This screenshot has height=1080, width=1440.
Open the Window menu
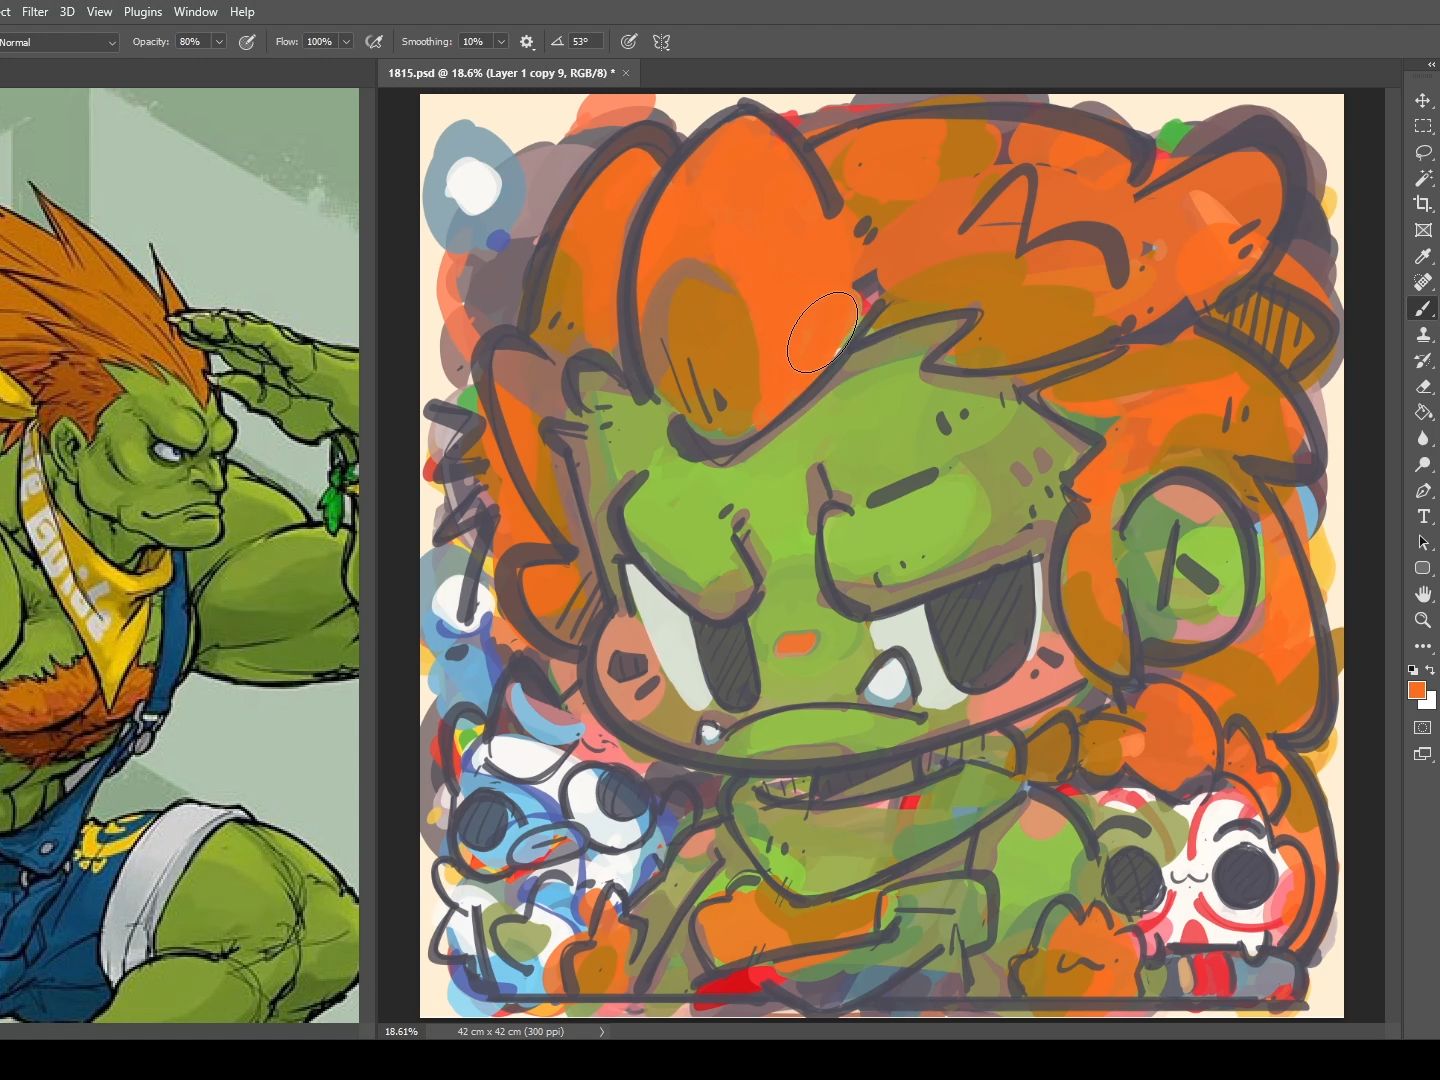pos(195,12)
